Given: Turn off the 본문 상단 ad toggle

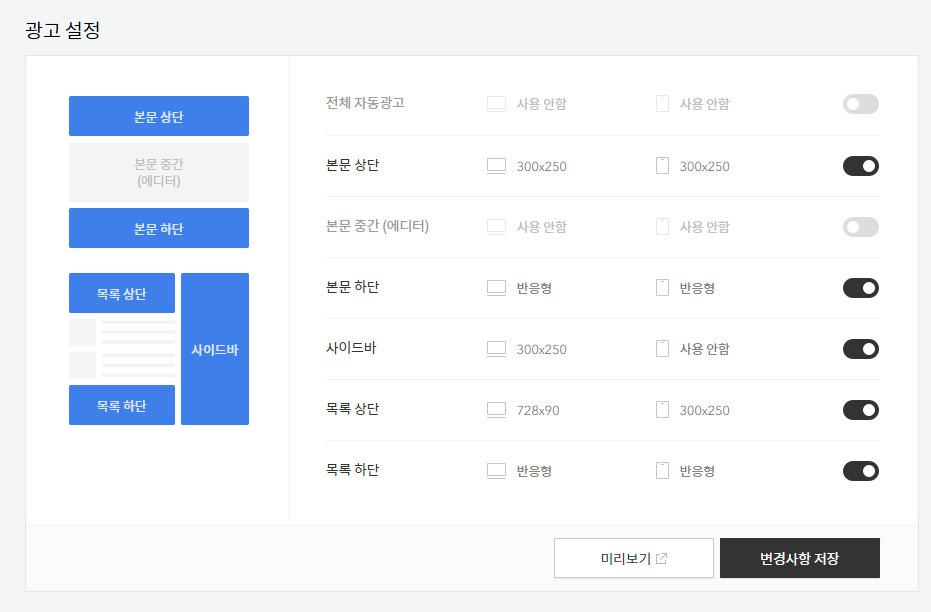Looking at the screenshot, I should 860,166.
